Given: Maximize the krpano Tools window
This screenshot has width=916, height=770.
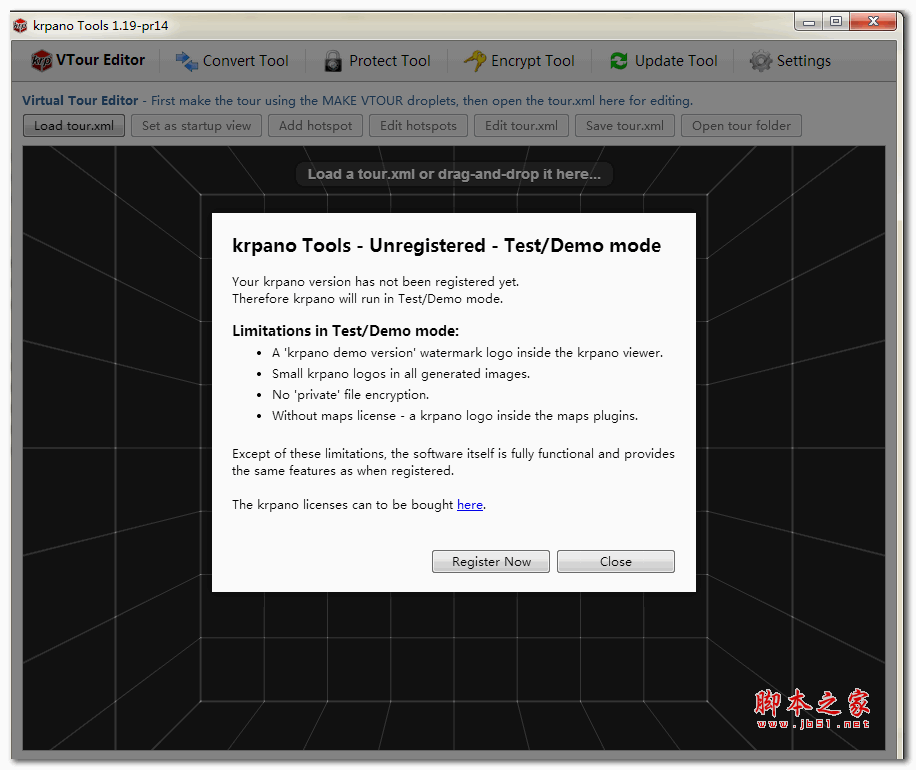Looking at the screenshot, I should point(836,22).
